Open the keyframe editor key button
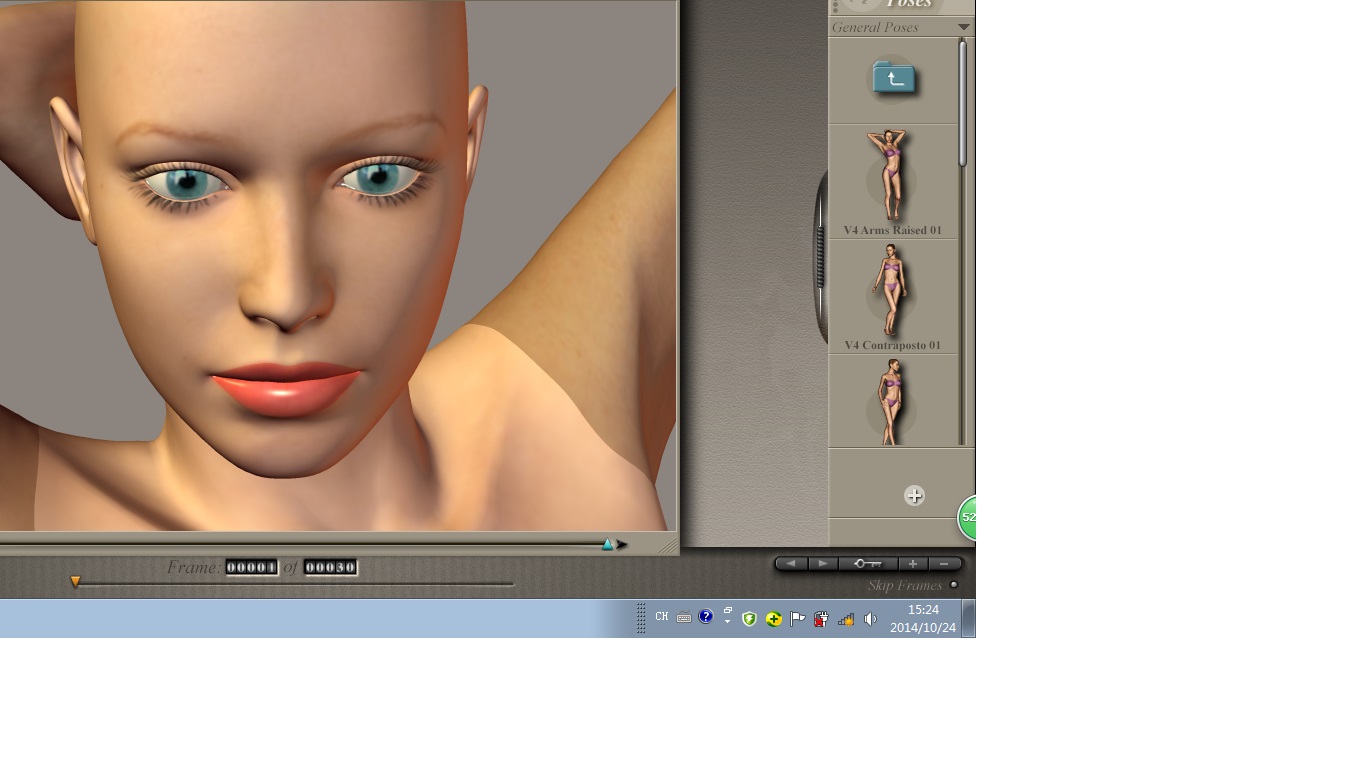This screenshot has width=1366, height=768. tap(868, 564)
